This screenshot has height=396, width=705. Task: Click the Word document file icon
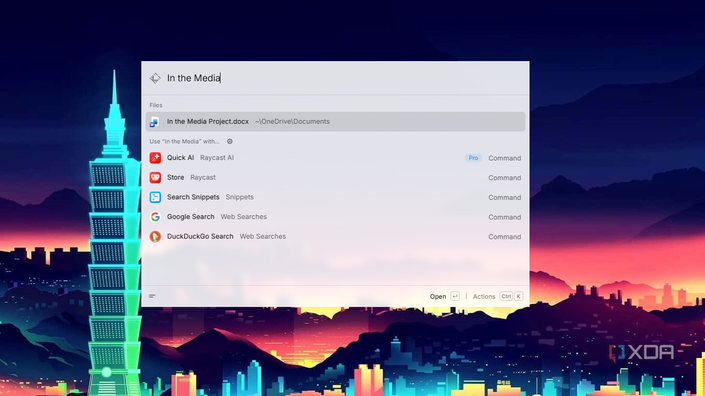click(155, 122)
